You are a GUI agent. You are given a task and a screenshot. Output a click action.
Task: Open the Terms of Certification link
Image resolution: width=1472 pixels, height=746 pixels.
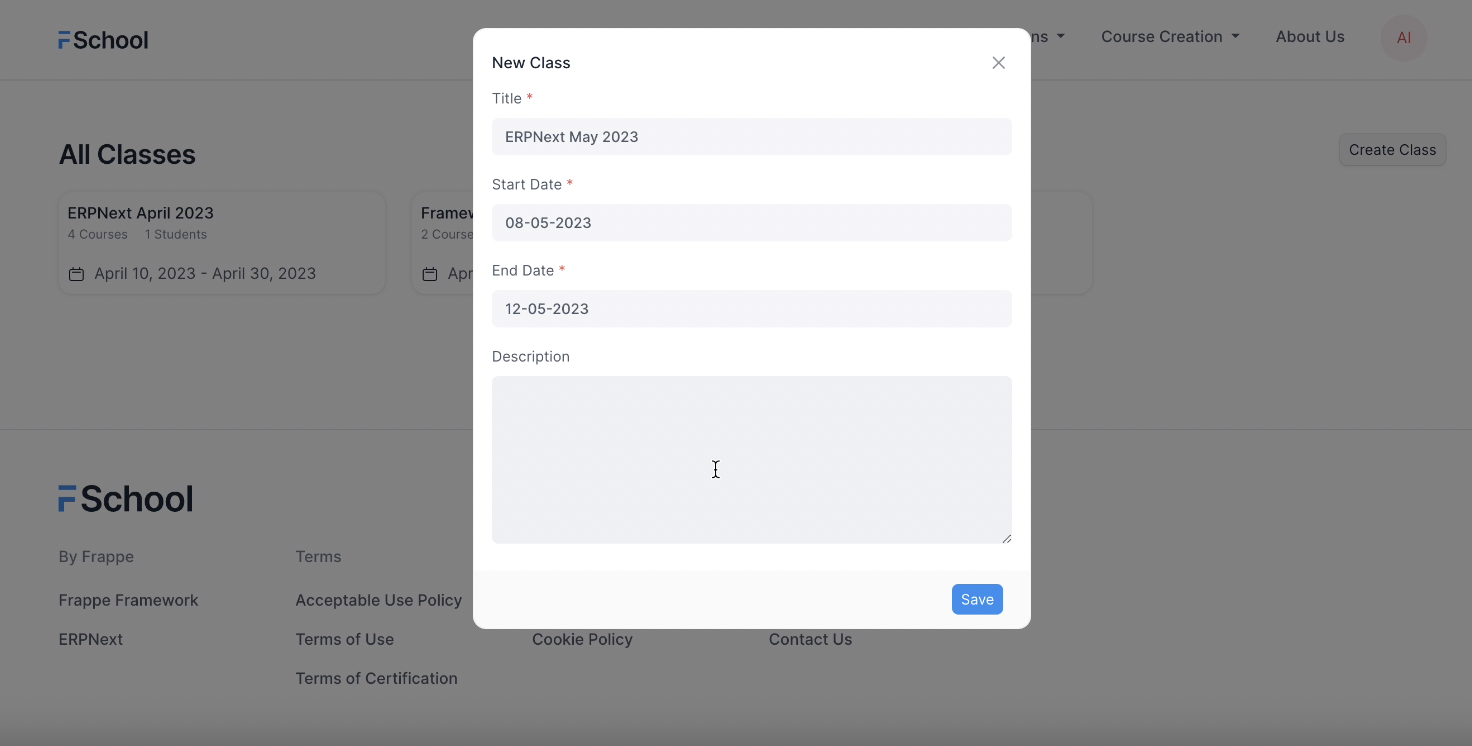[x=376, y=678]
